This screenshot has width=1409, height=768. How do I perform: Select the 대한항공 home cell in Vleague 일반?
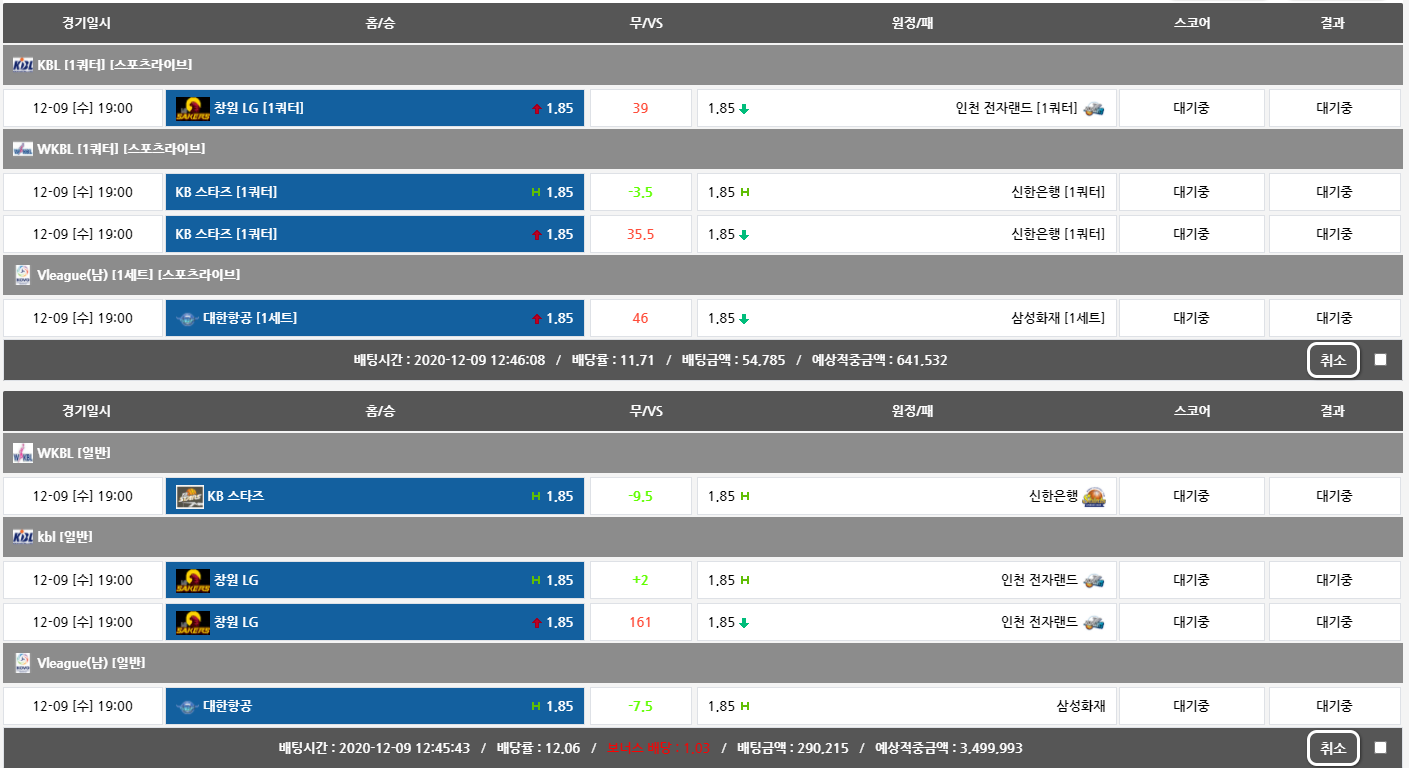point(374,706)
